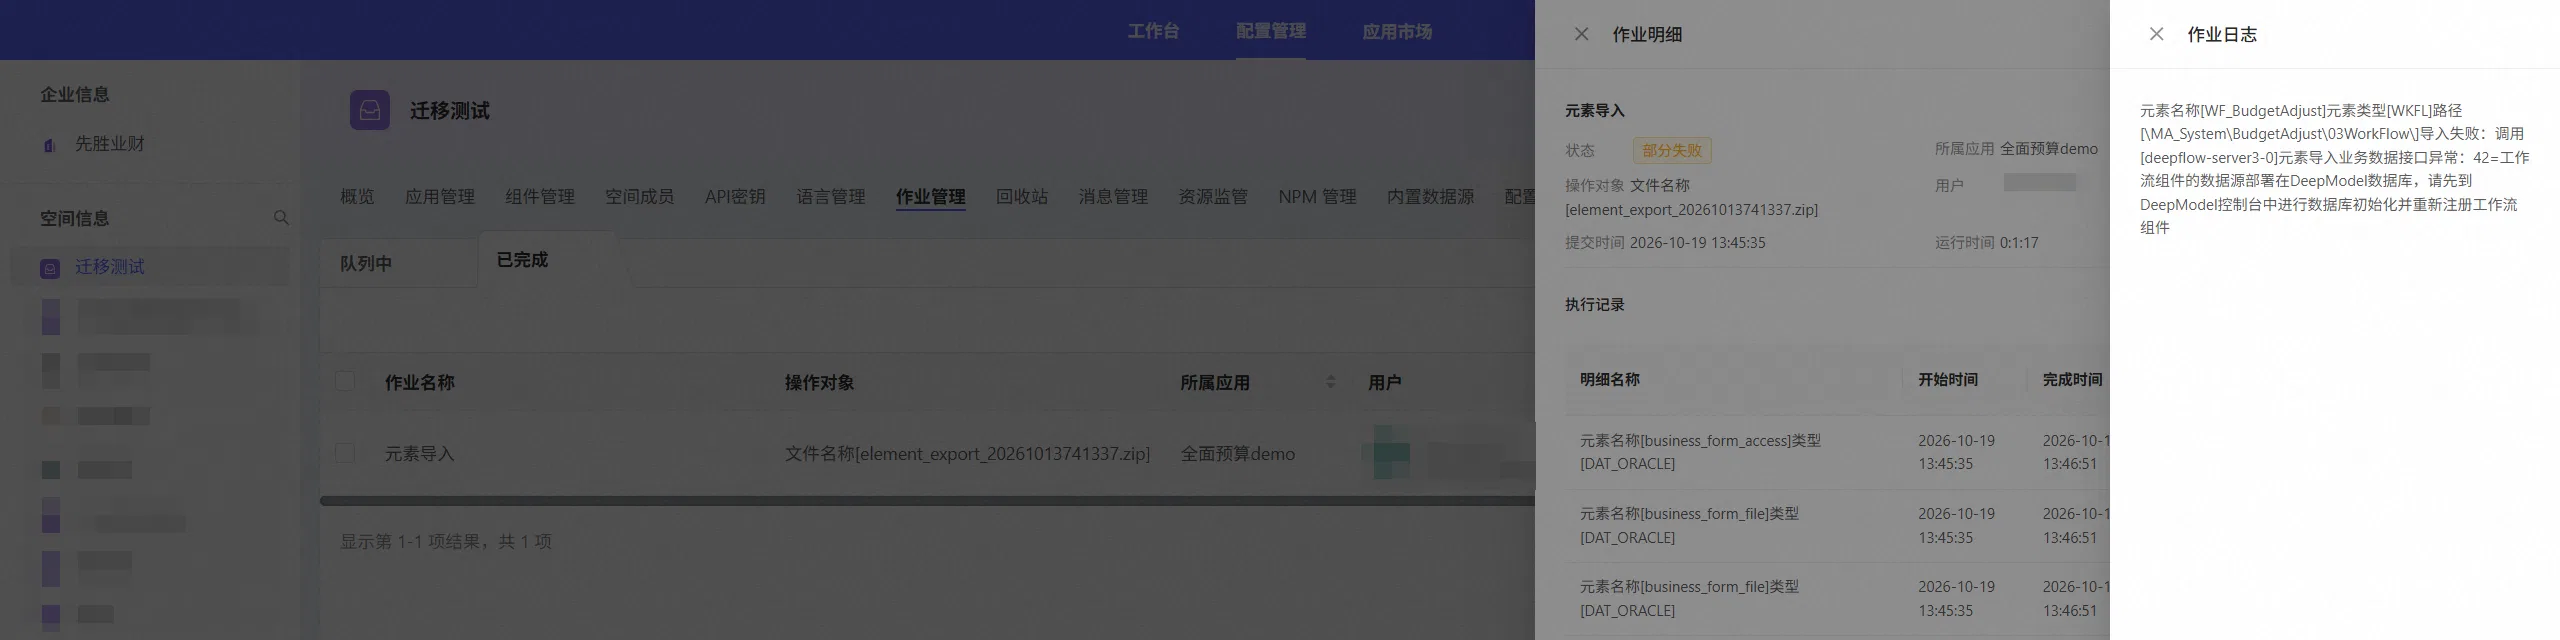Click the horizontal scrollbar under the job table
2560x640 pixels.
point(927,500)
